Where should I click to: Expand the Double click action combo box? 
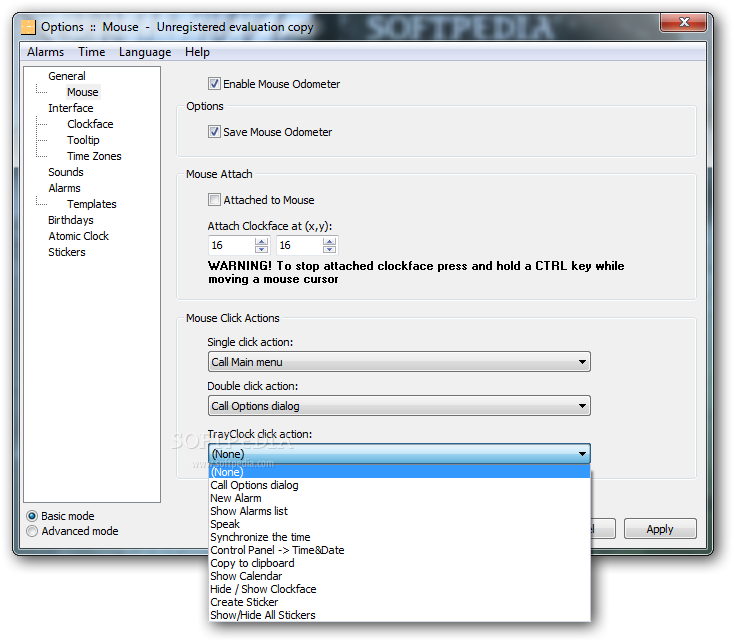point(399,406)
